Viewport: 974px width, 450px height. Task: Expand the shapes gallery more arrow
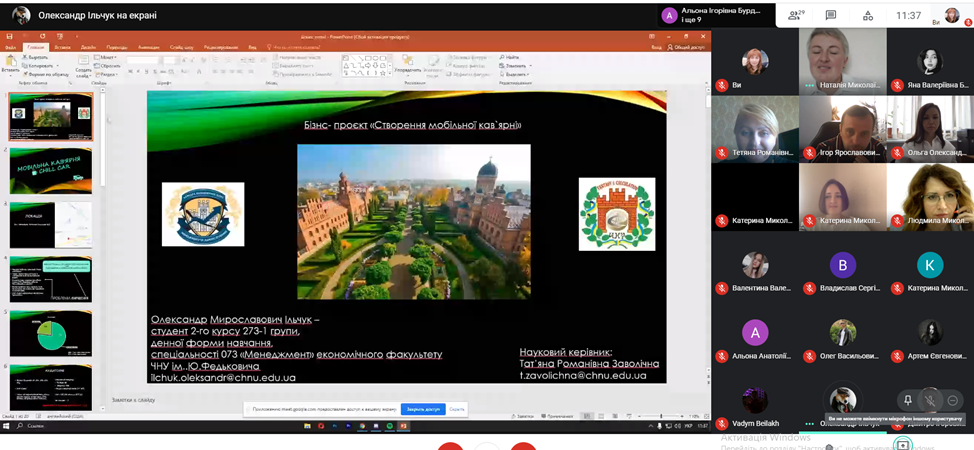point(390,73)
